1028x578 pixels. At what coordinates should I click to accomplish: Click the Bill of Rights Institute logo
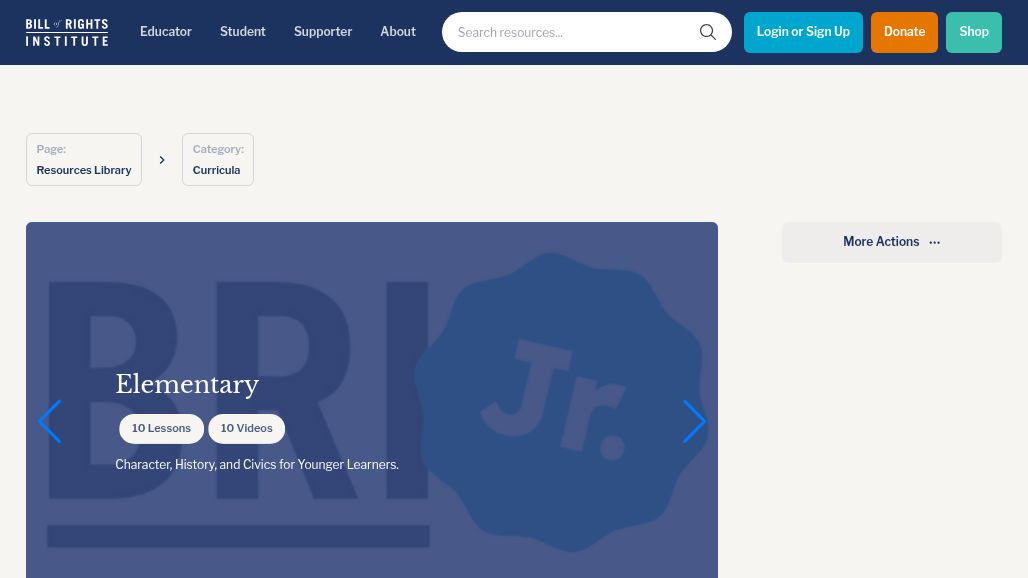click(x=66, y=31)
